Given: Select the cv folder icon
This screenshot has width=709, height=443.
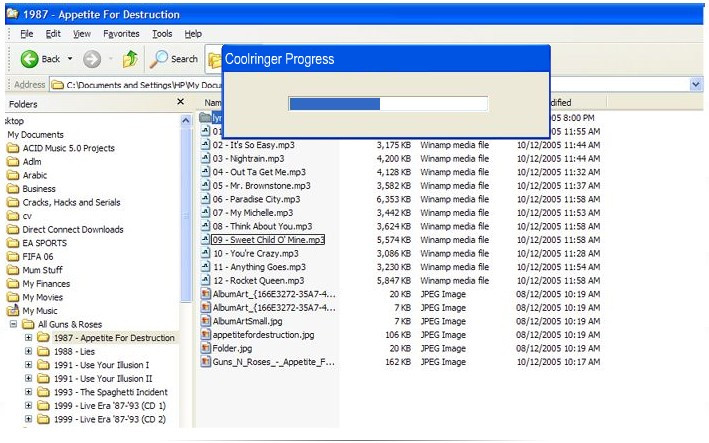Looking at the screenshot, I should [13, 216].
